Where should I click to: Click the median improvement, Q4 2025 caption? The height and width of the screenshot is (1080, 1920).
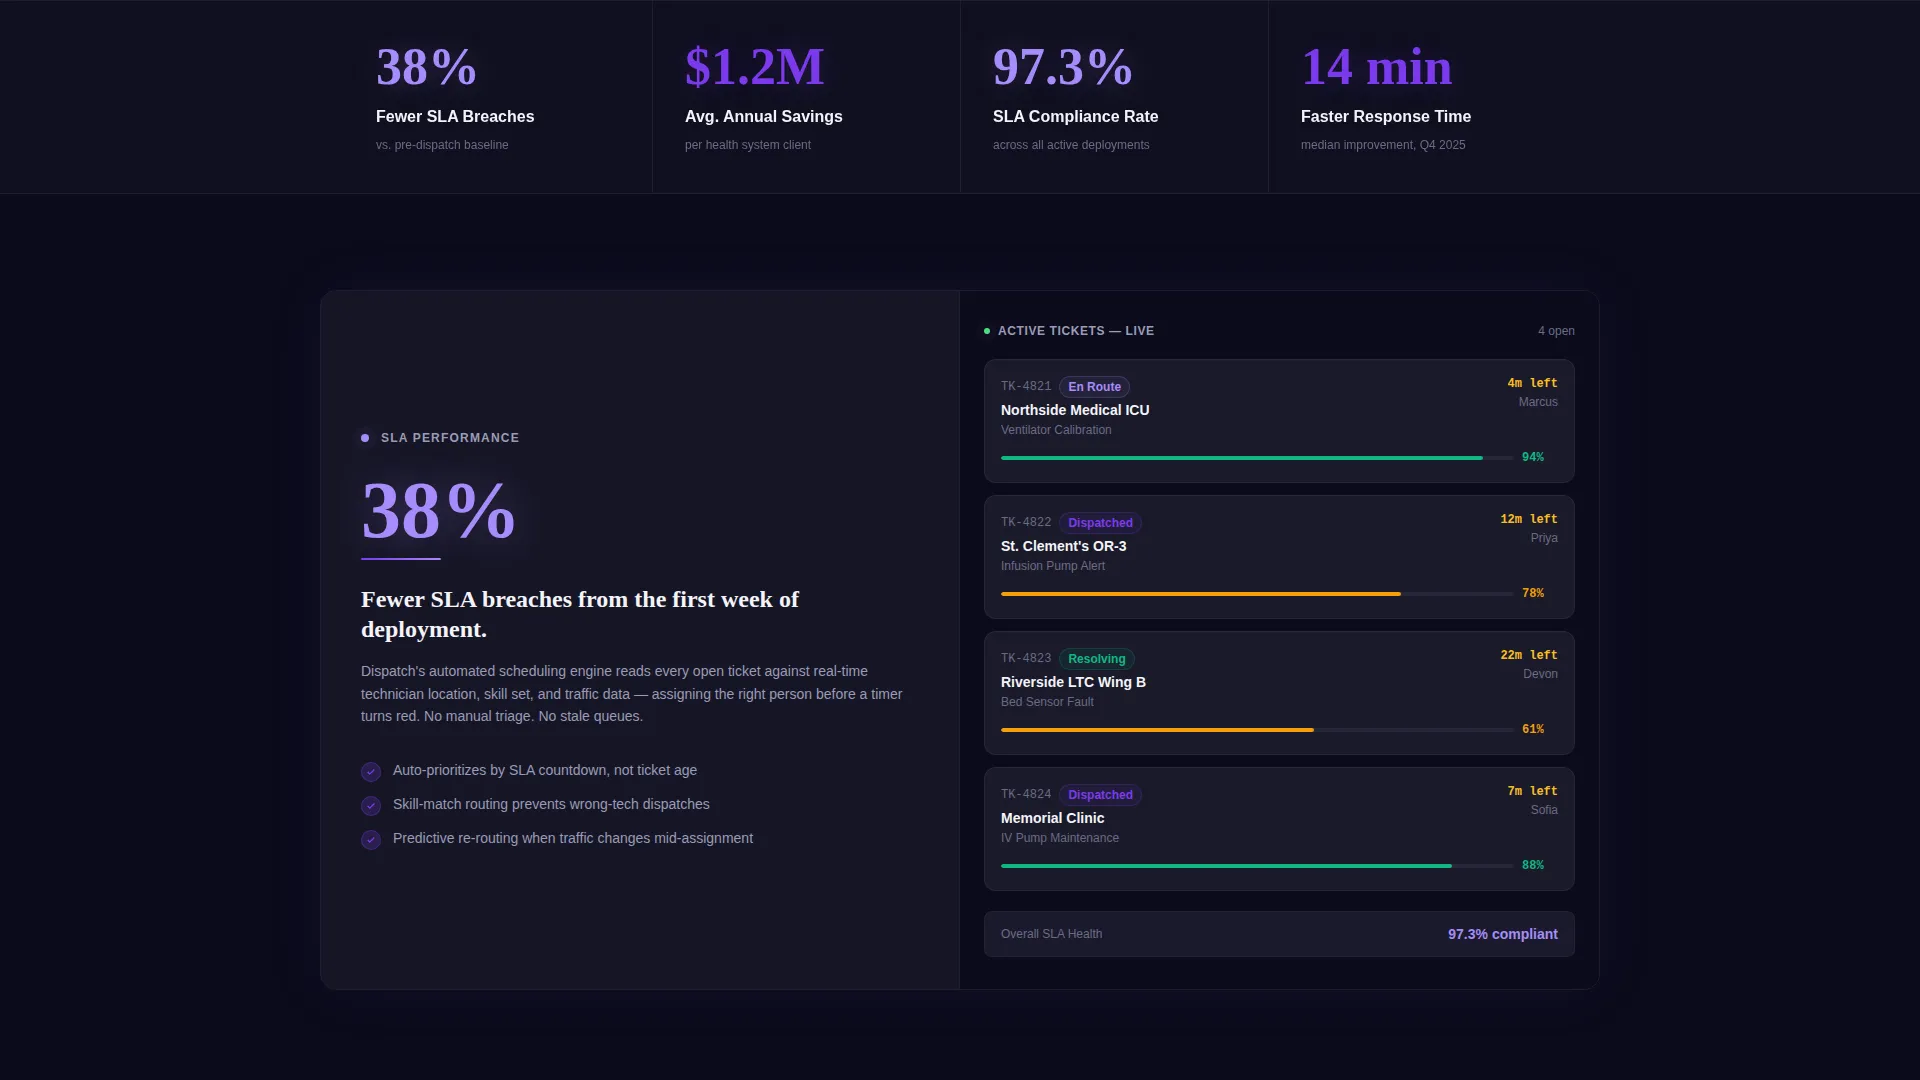tap(1383, 145)
